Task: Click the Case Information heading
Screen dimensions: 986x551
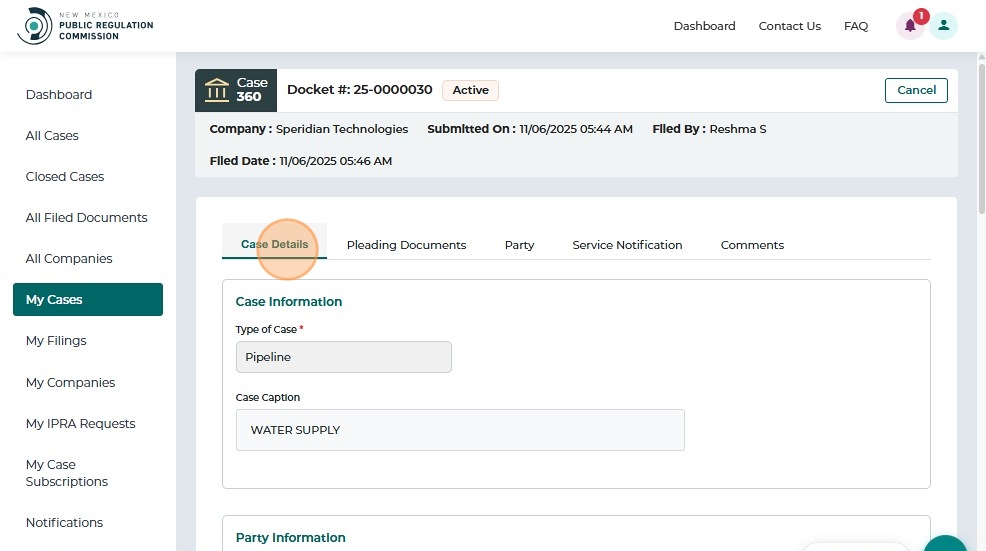Action: (x=289, y=301)
